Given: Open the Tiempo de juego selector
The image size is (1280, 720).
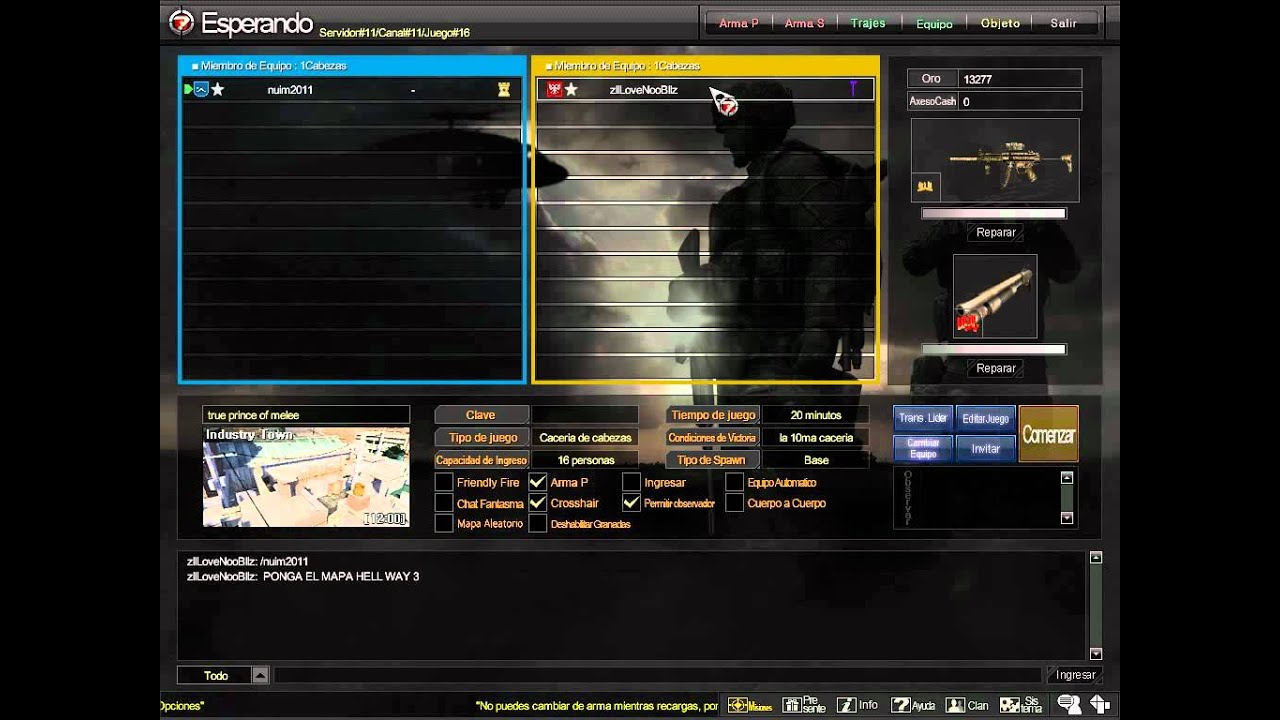Looking at the screenshot, I should pyautogui.click(x=713, y=414).
